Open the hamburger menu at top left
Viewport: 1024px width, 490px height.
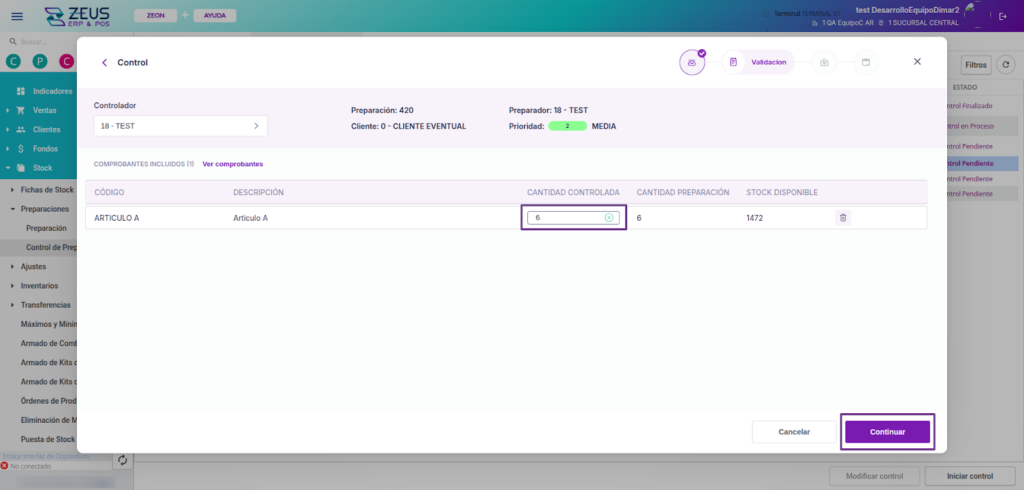16,16
